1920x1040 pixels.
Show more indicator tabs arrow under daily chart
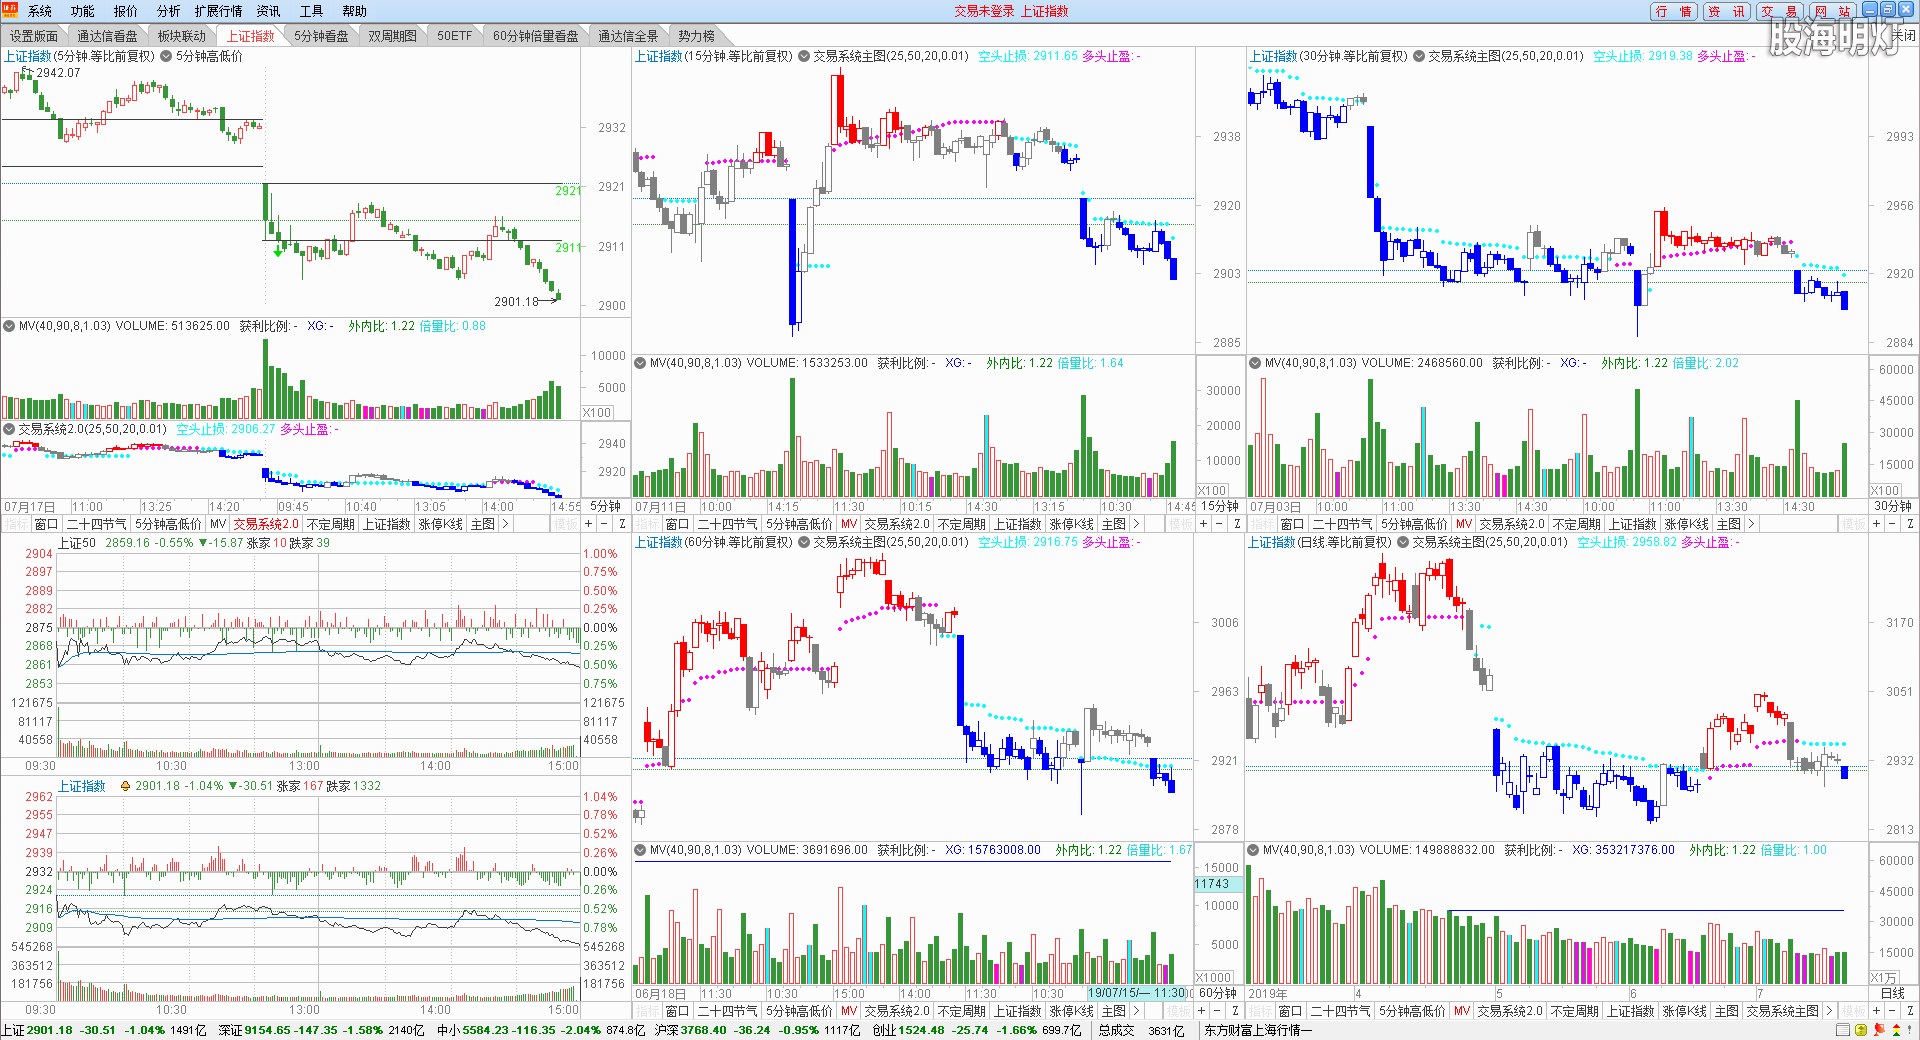pyautogui.click(x=1829, y=1011)
